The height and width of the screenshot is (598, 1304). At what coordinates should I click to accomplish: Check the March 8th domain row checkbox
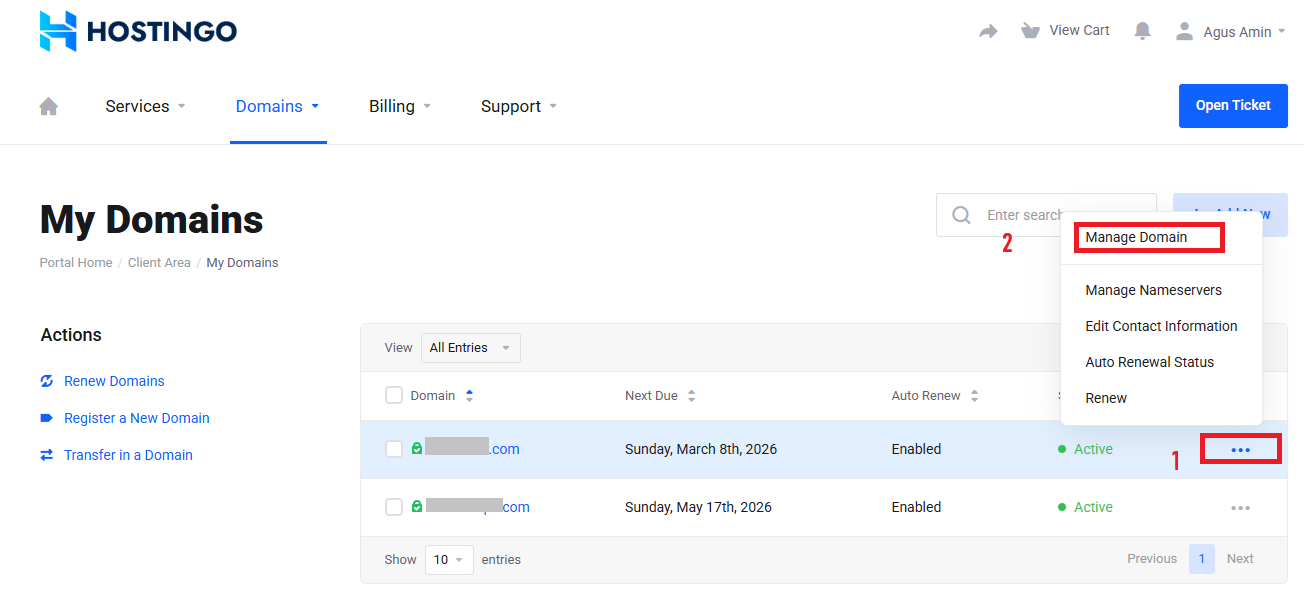click(394, 449)
